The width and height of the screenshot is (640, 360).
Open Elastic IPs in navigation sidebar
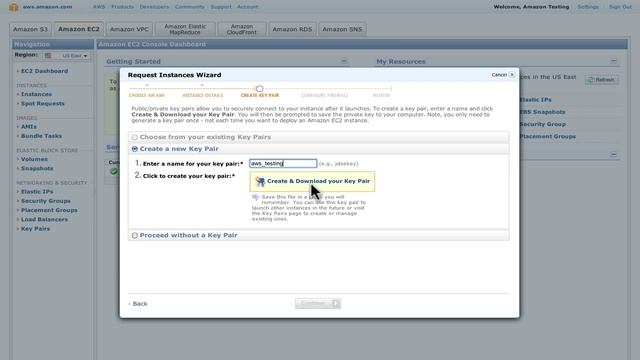pos(37,192)
